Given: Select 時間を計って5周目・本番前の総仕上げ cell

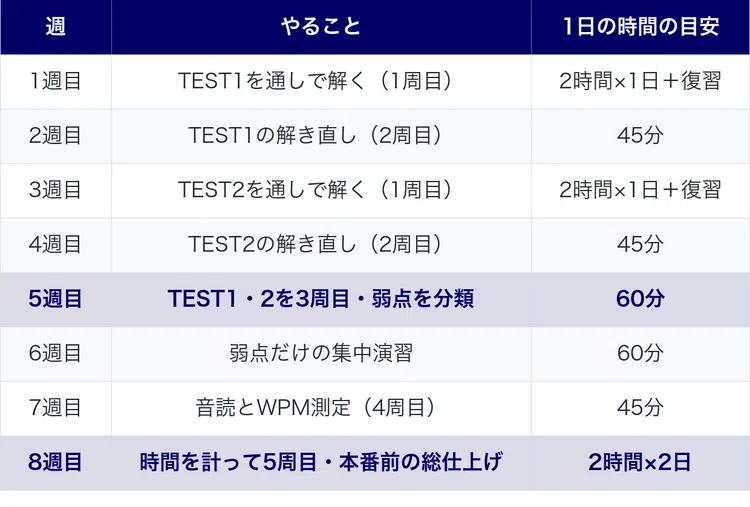Looking at the screenshot, I should pyautogui.click(x=321, y=463).
